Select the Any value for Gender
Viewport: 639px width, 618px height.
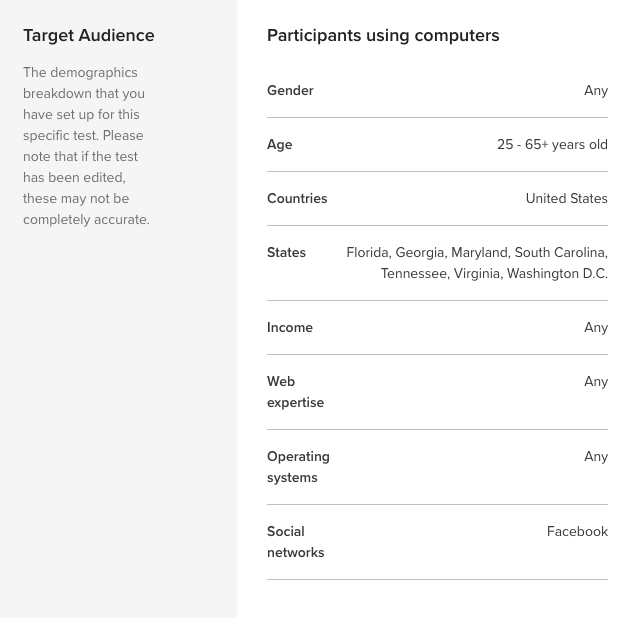pos(595,91)
